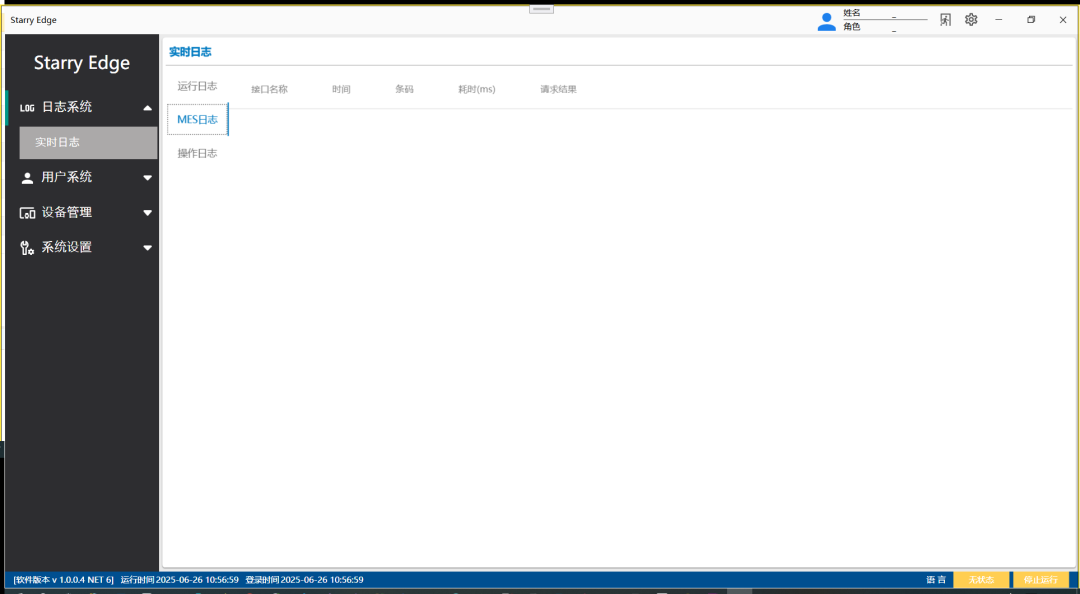
Task: Click the 请求结果 column header
Action: (558, 89)
